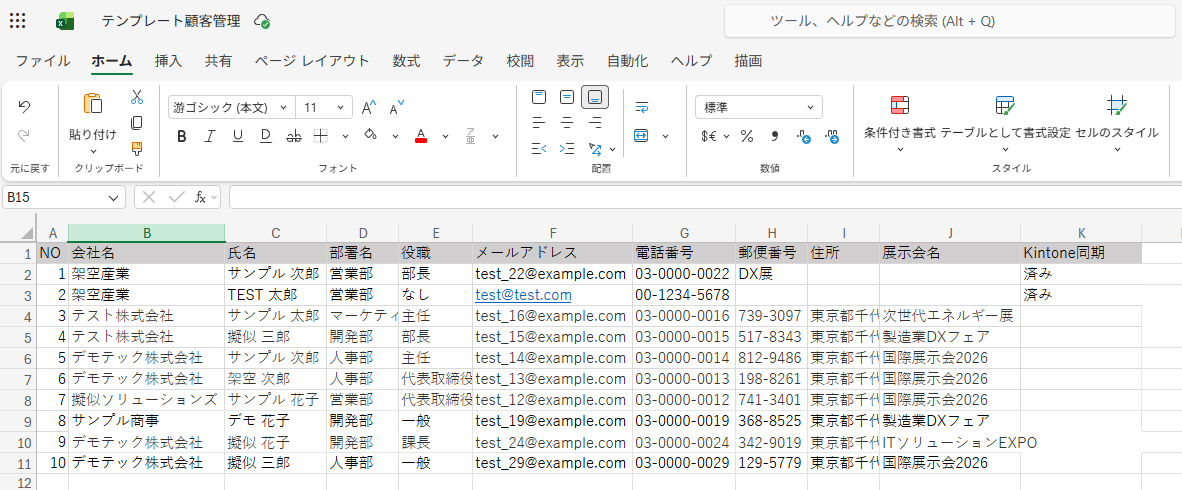
Task: Switch to the 挿入 tab
Action: click(168, 61)
